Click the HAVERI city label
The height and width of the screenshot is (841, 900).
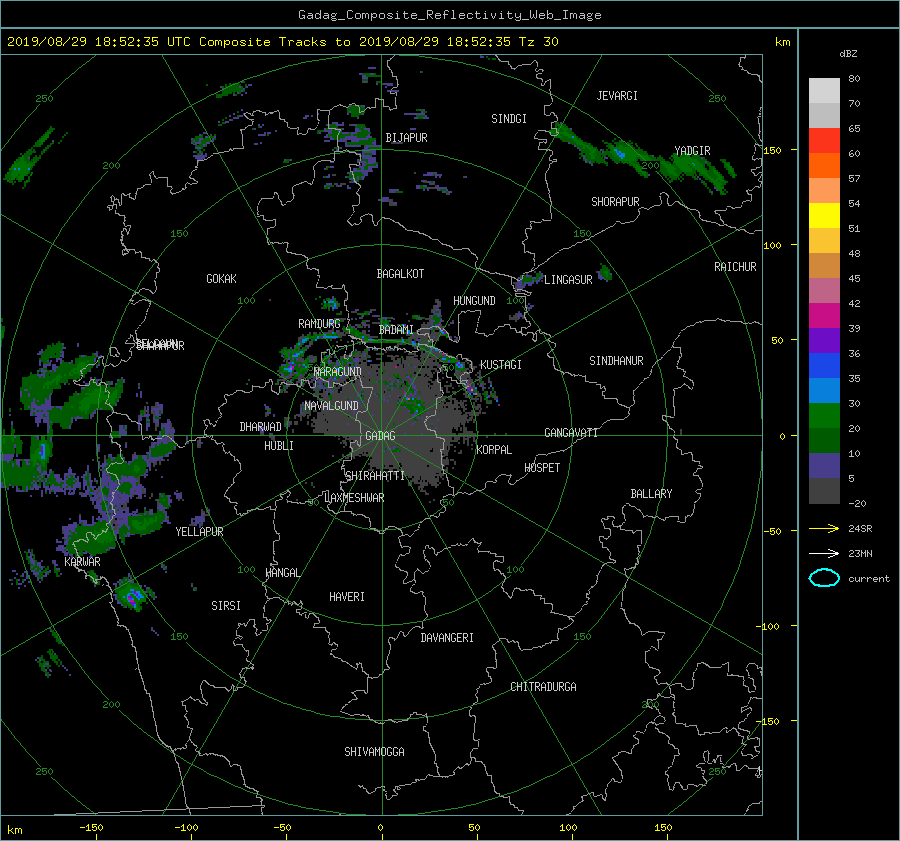click(347, 597)
